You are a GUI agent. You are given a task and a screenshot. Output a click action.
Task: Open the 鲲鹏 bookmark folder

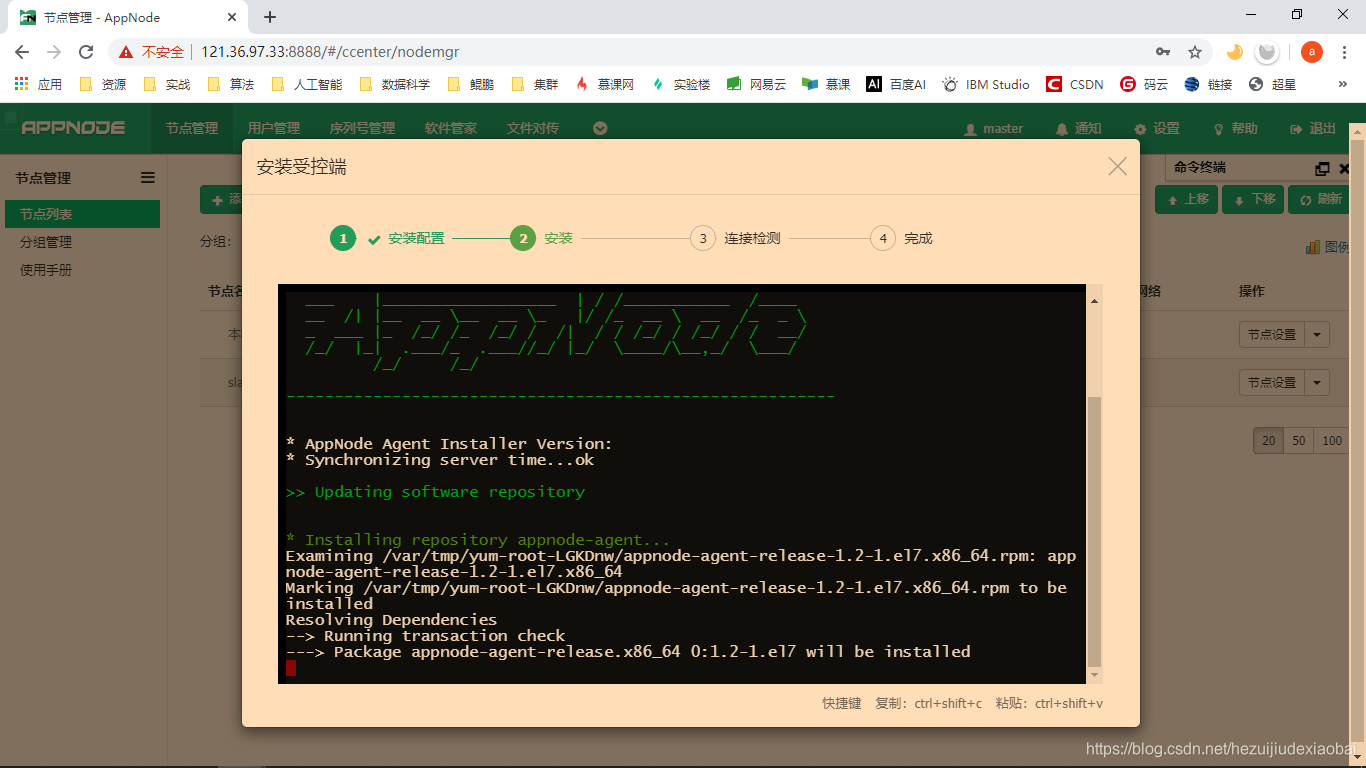(470, 84)
